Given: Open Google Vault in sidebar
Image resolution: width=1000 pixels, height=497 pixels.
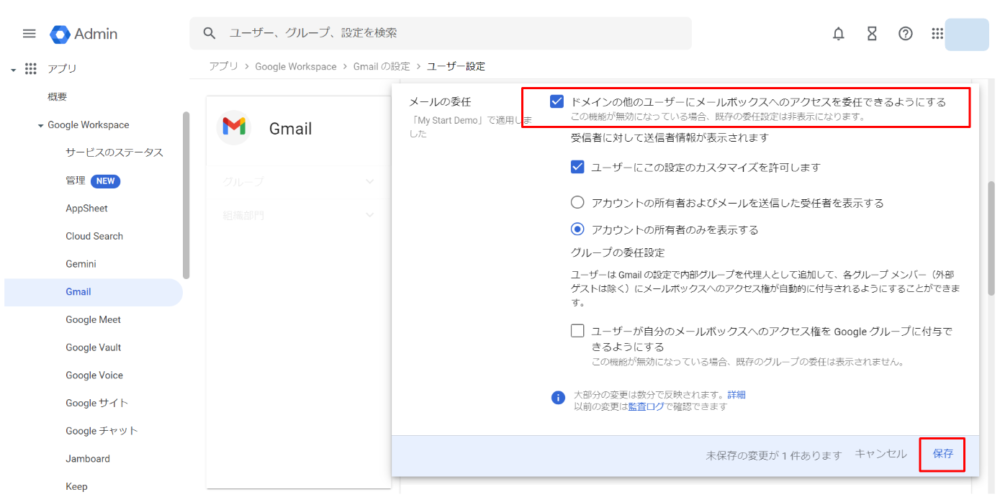Looking at the screenshot, I should click(93, 348).
